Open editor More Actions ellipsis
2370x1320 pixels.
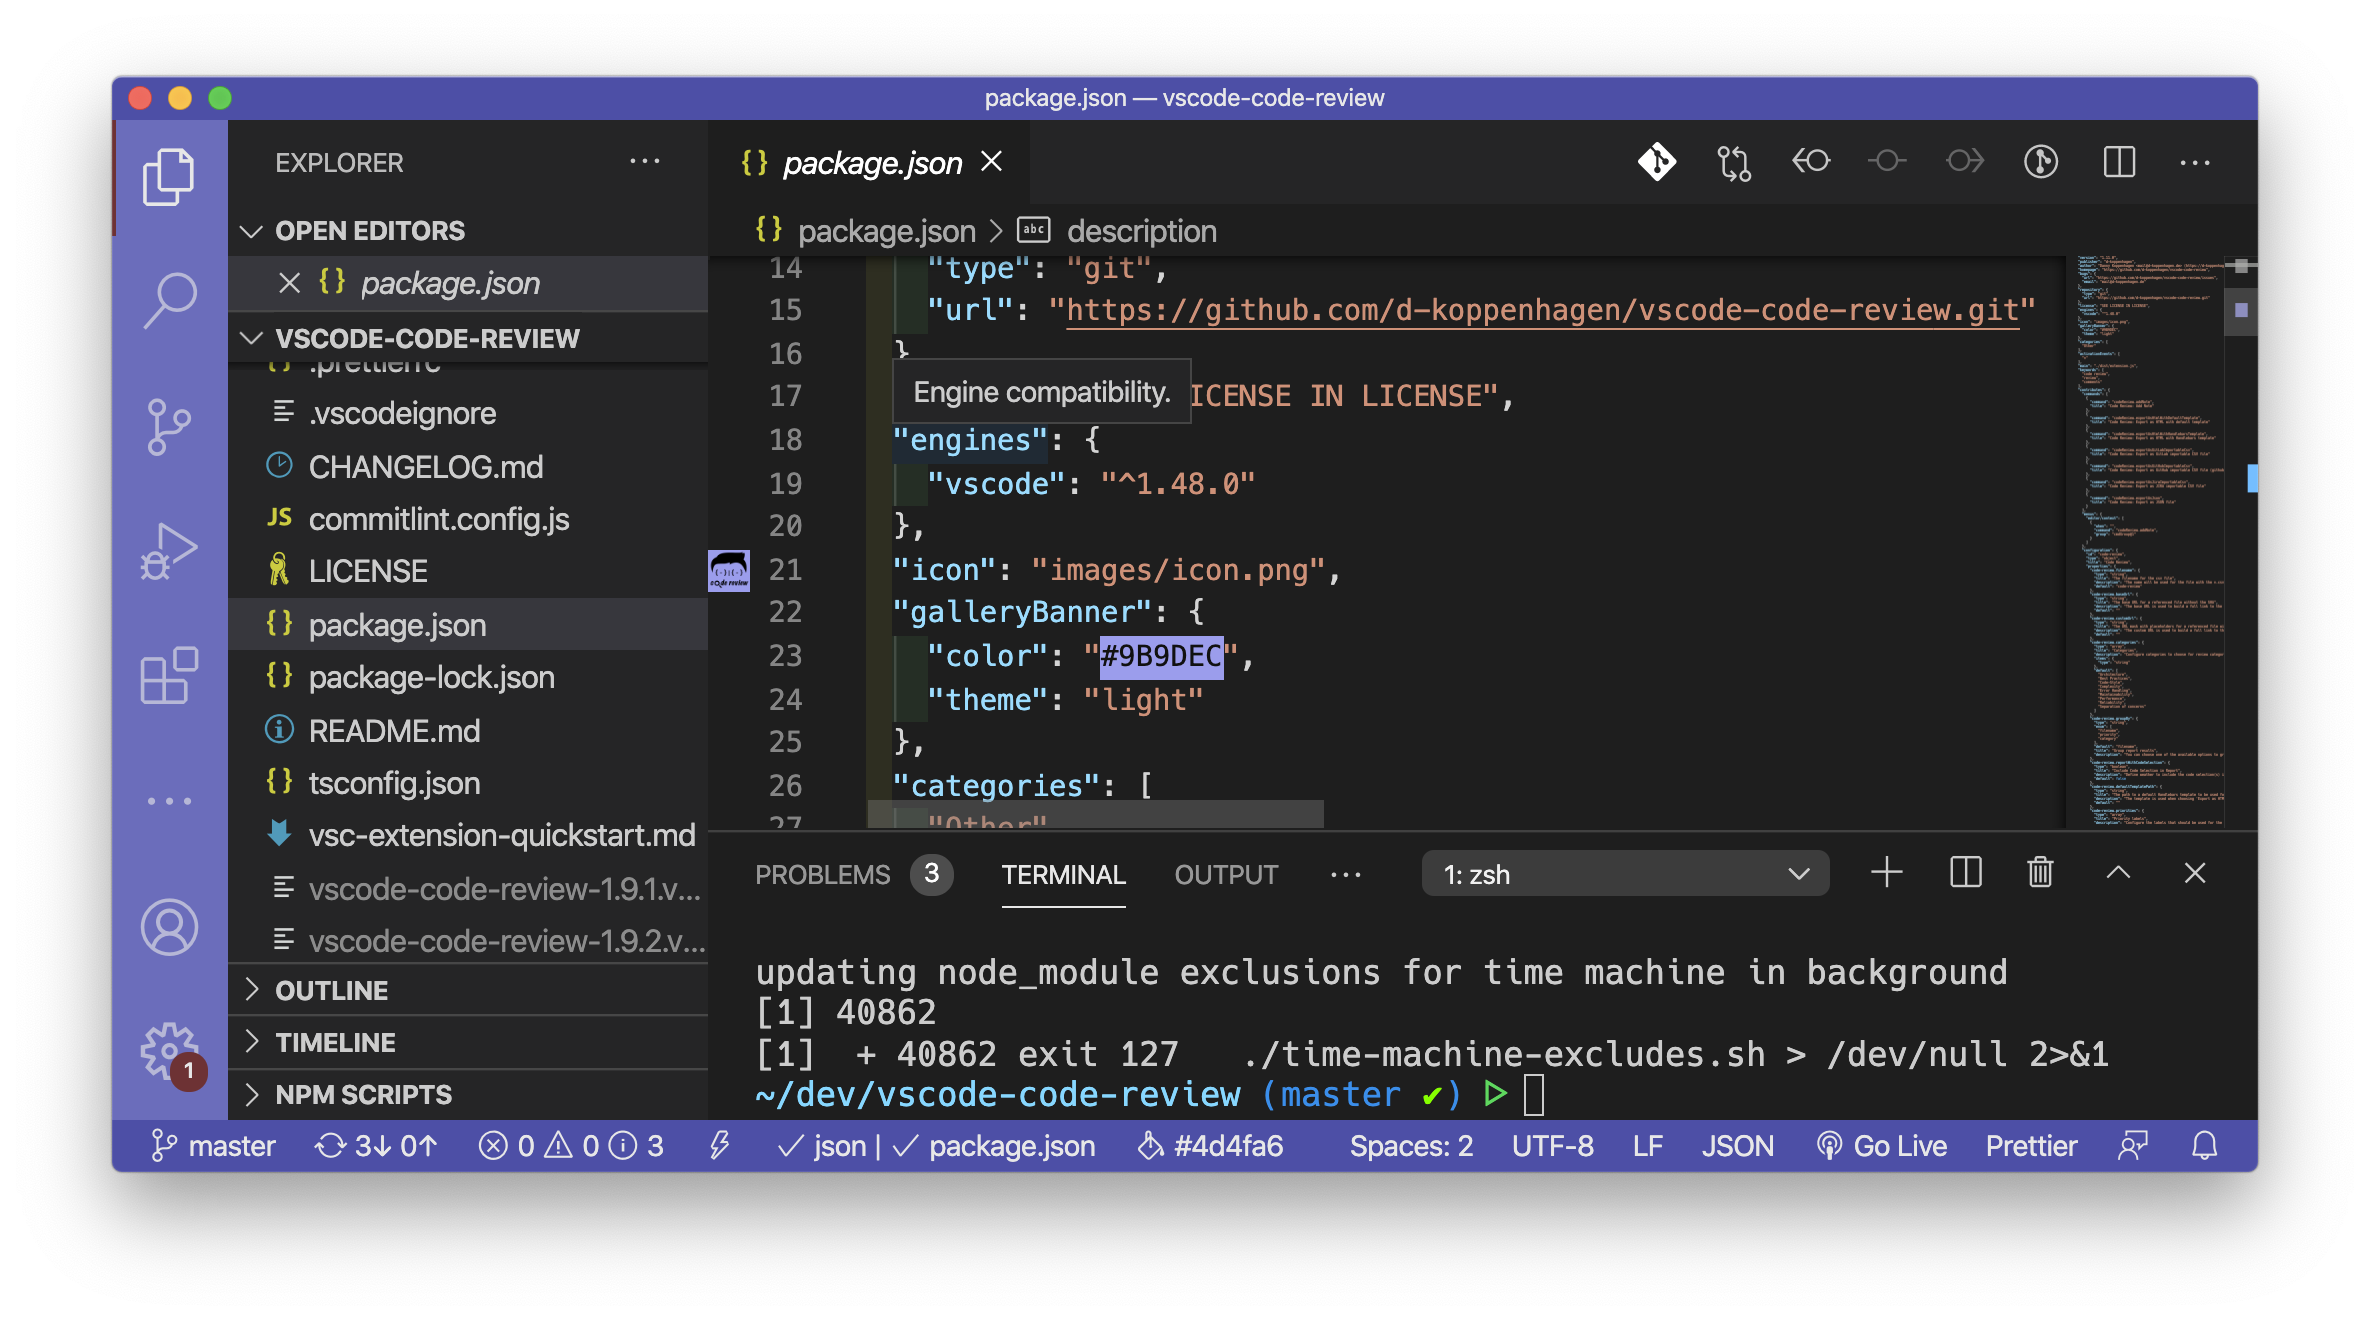2195,162
